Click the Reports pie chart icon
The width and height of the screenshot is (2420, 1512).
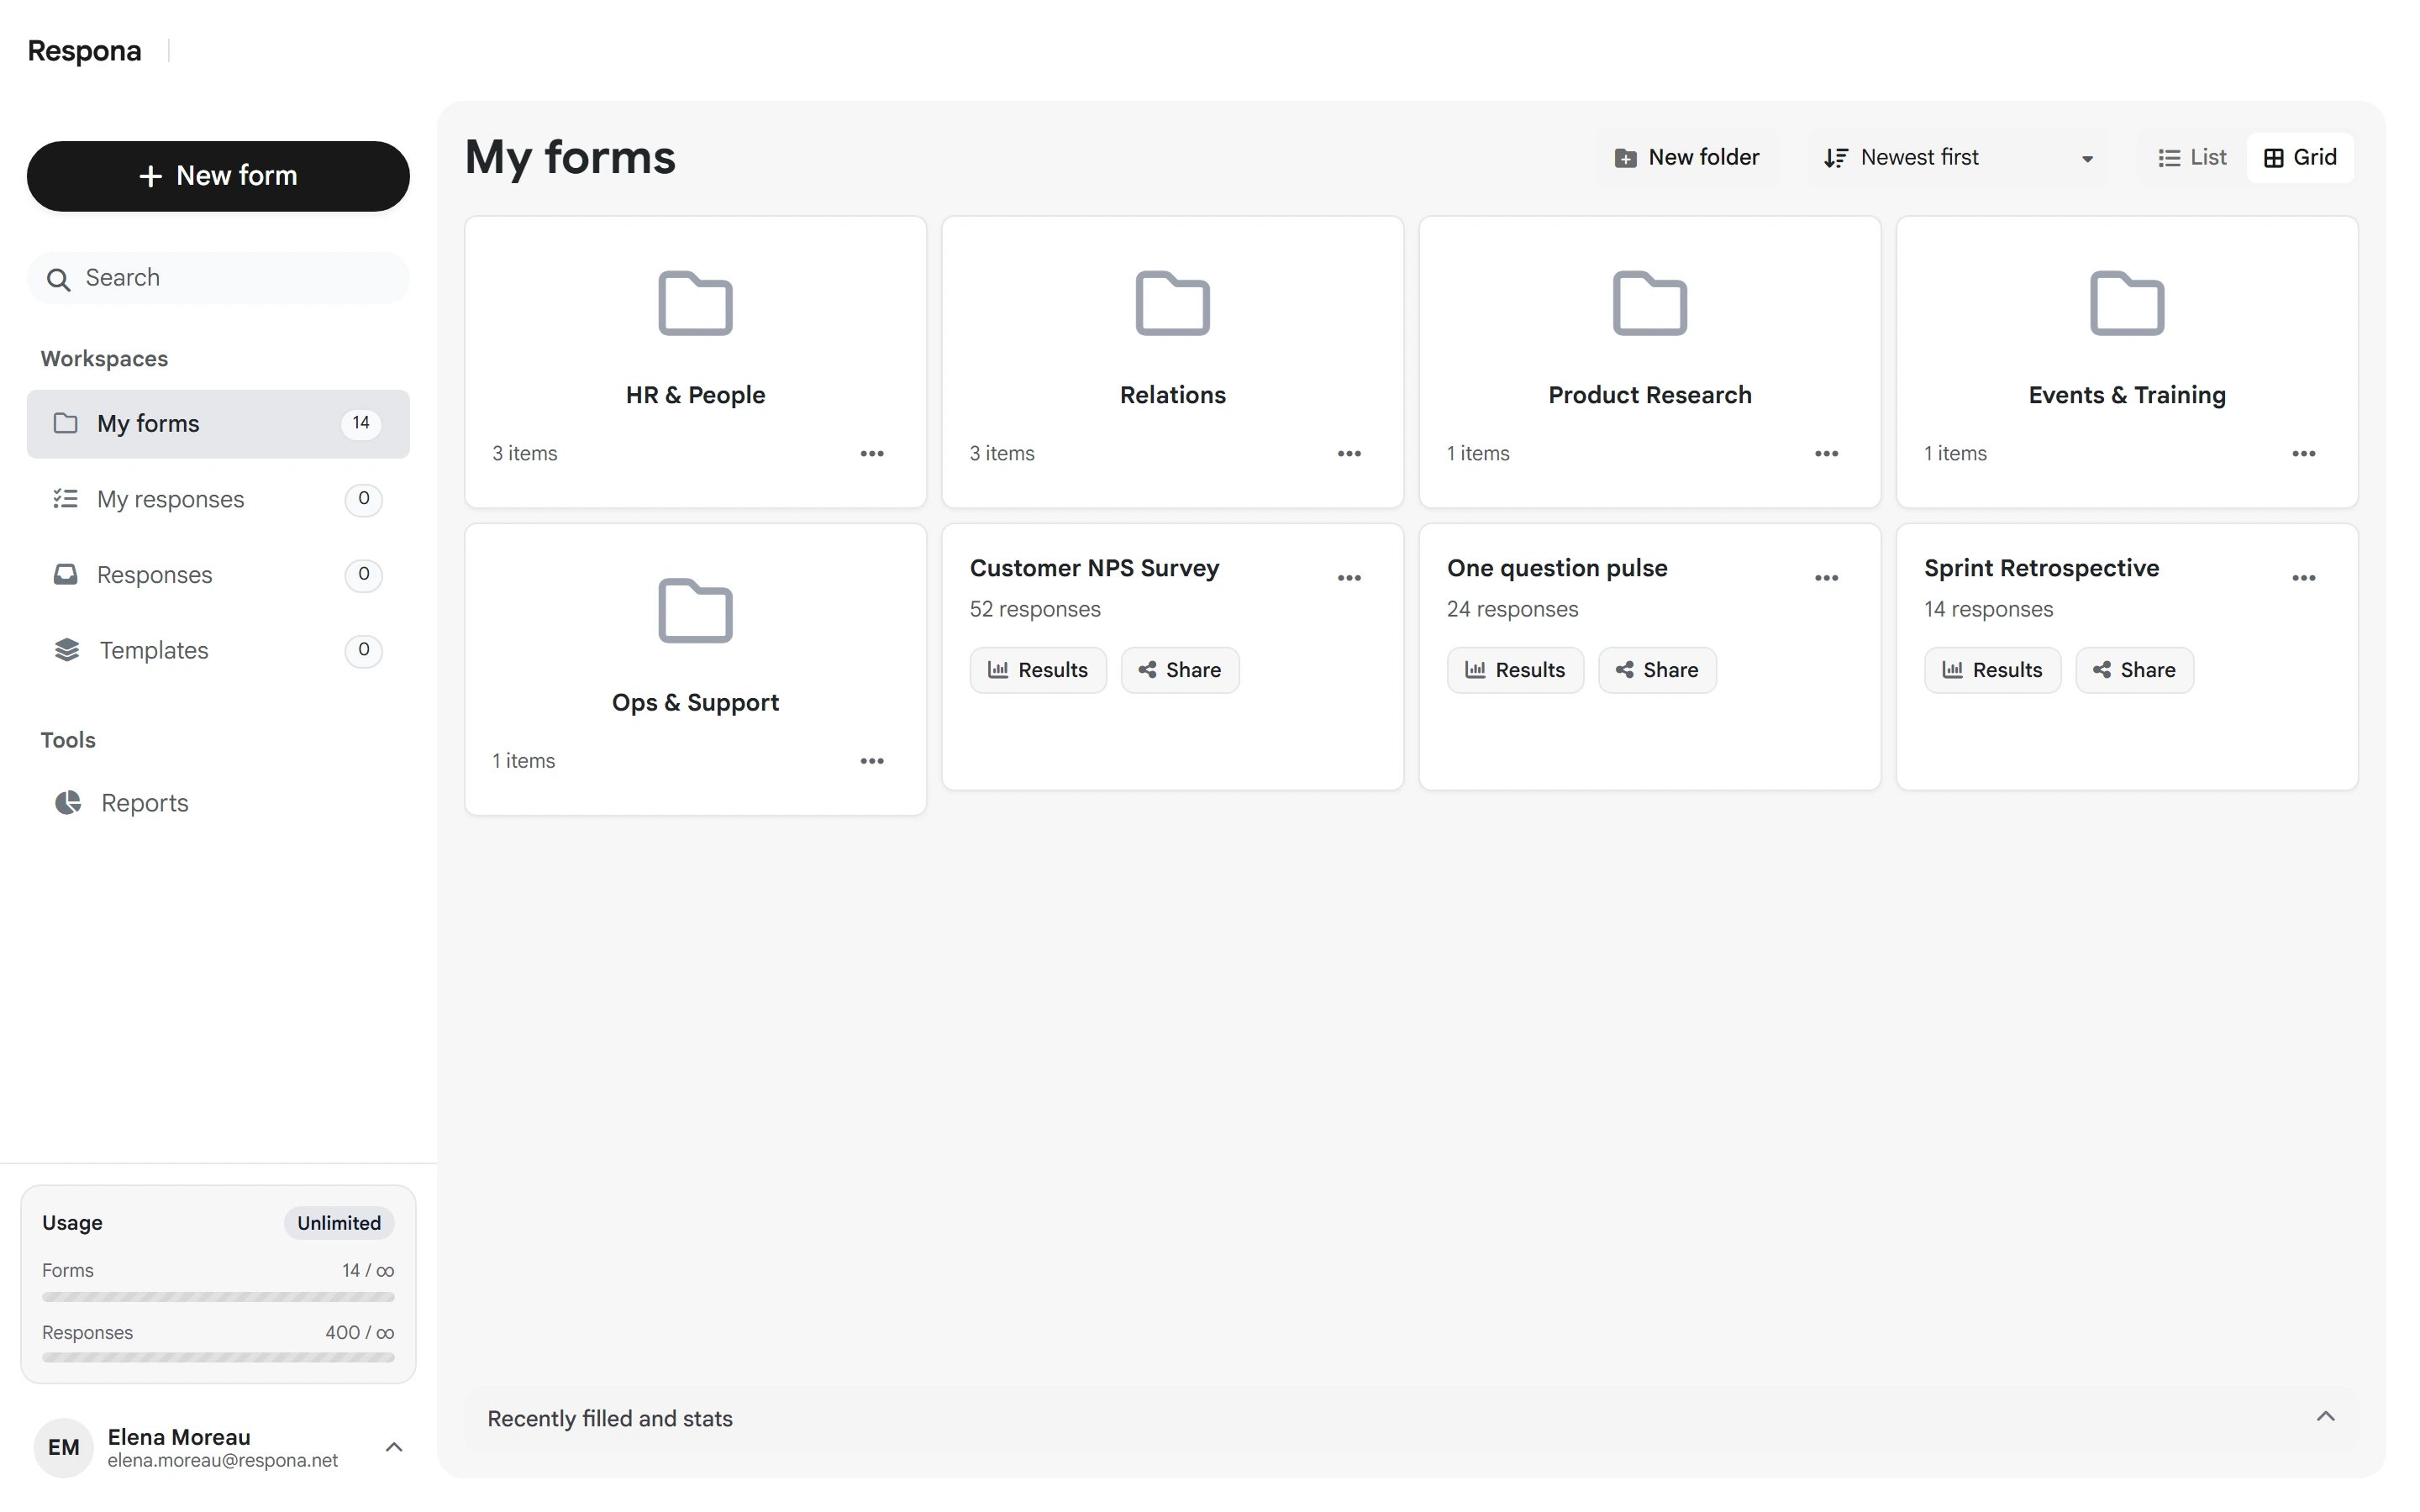click(x=68, y=803)
